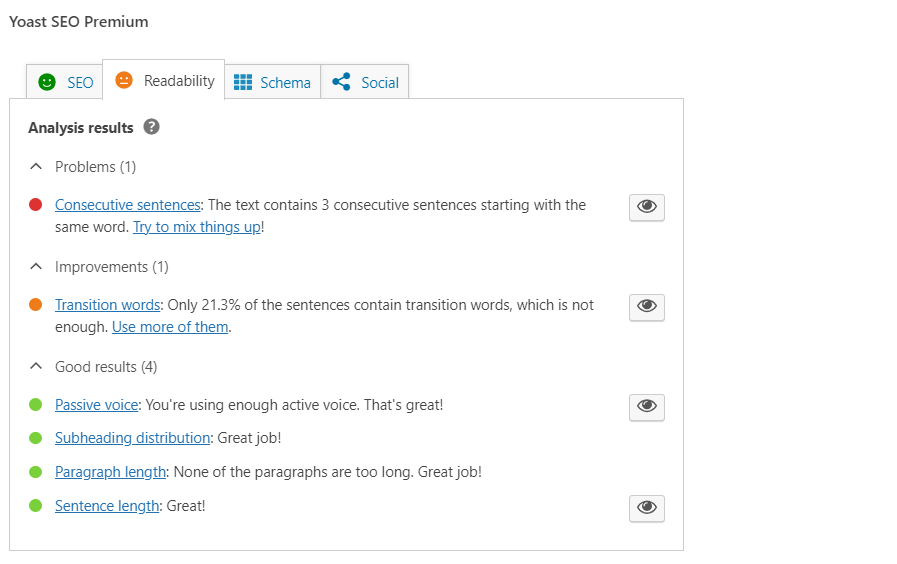Click the orange face Readability icon
This screenshot has width=897, height=564.
(x=124, y=80)
